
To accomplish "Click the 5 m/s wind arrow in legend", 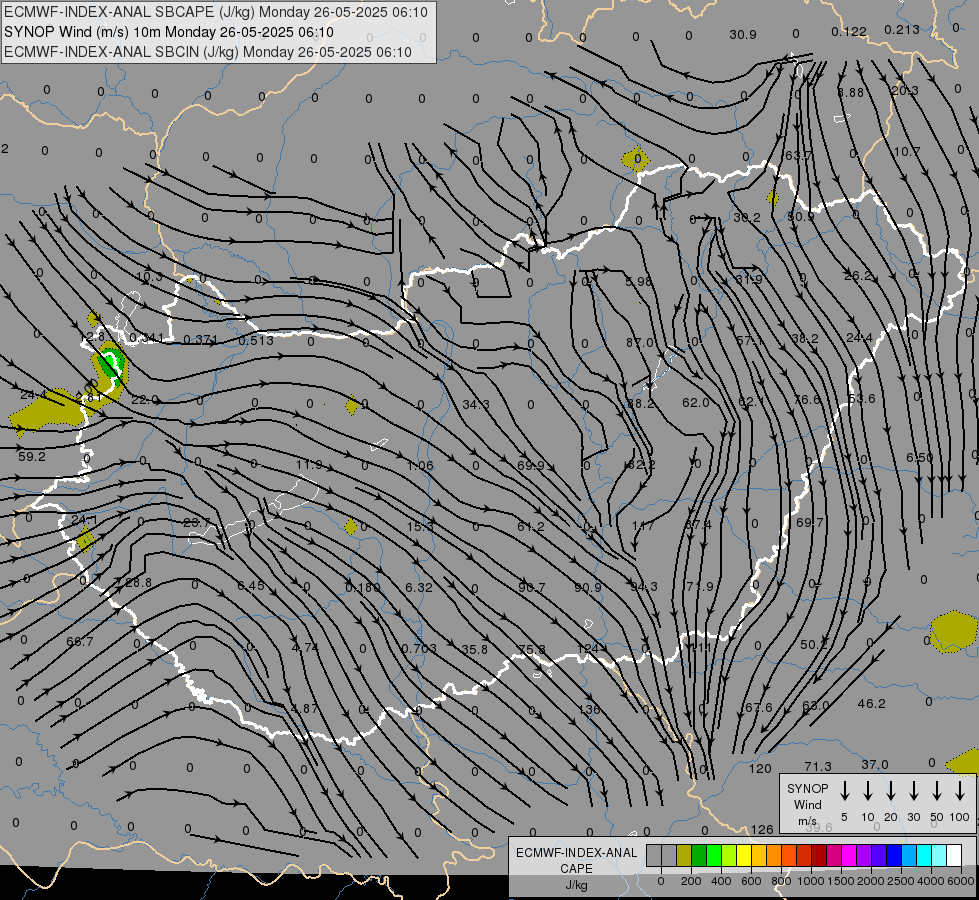I will [844, 791].
